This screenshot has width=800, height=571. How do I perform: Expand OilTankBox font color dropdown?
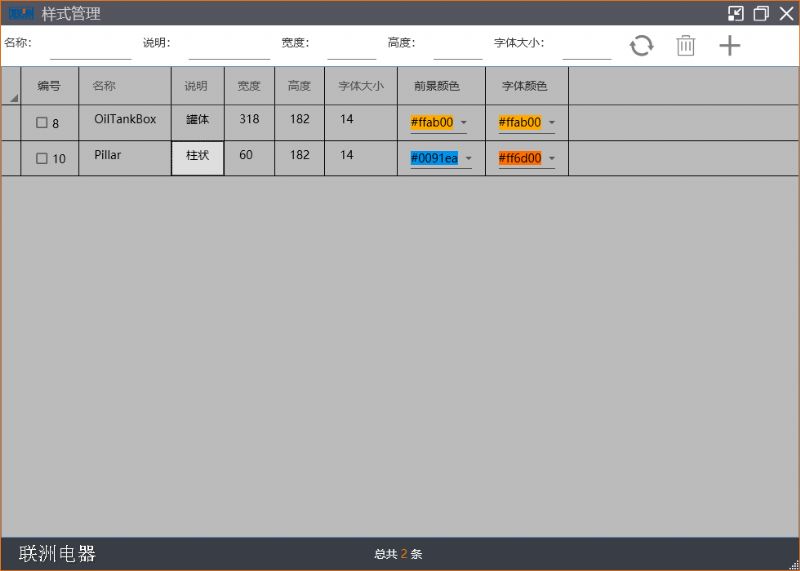point(551,123)
